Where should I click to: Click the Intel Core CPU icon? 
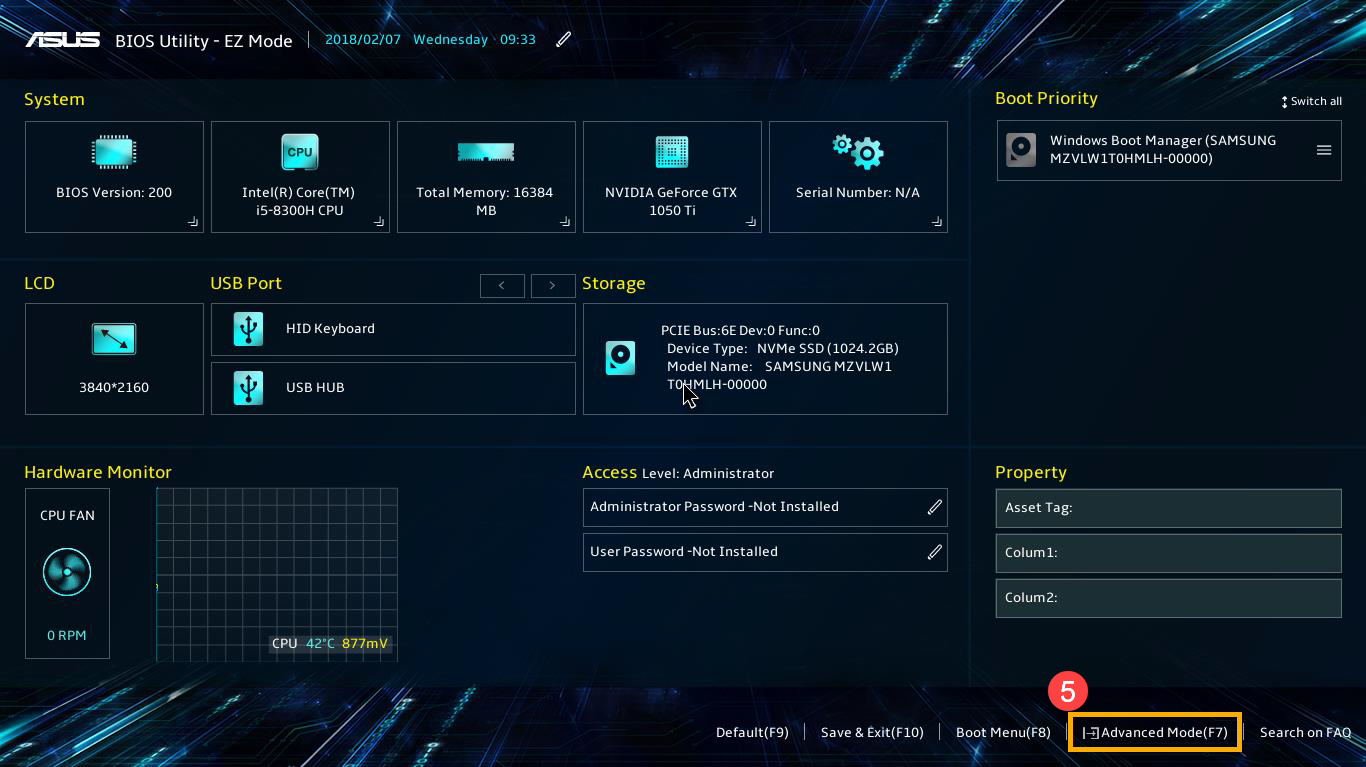300,153
